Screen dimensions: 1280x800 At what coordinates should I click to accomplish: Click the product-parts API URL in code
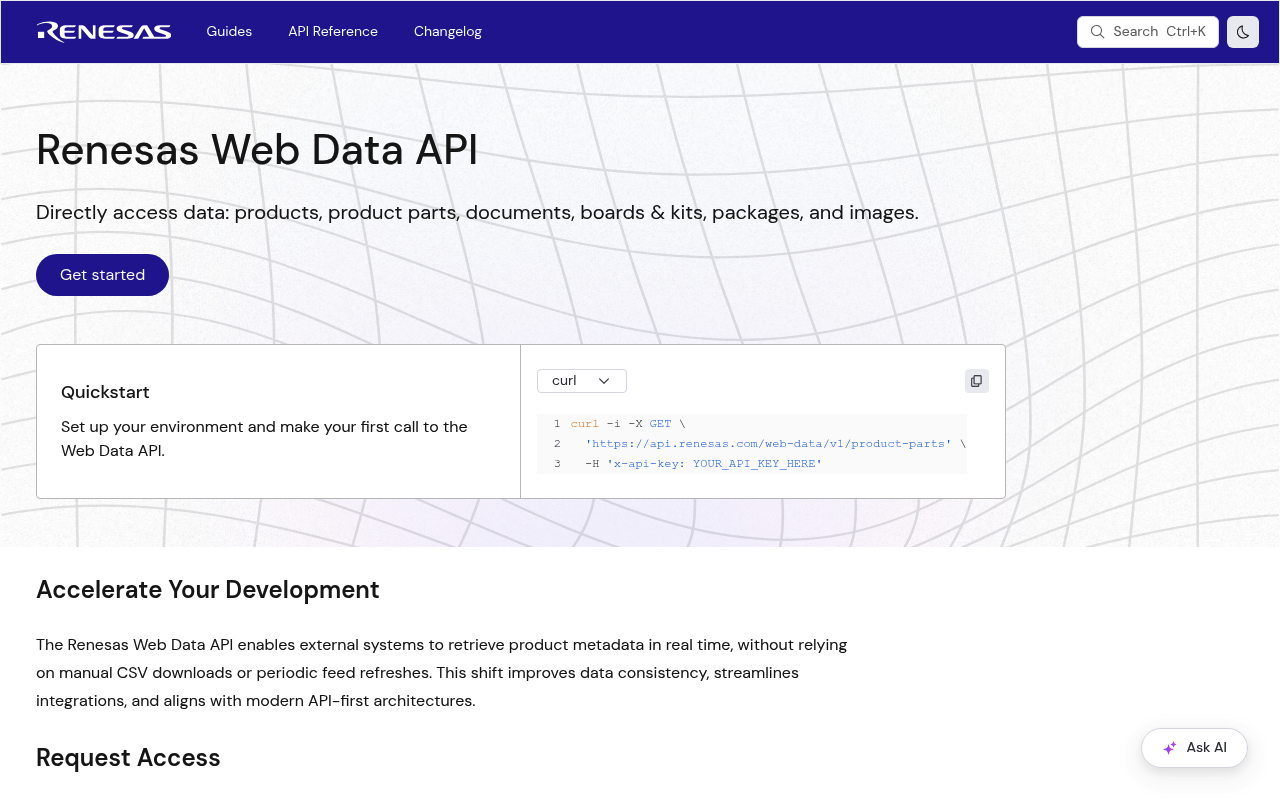768,444
